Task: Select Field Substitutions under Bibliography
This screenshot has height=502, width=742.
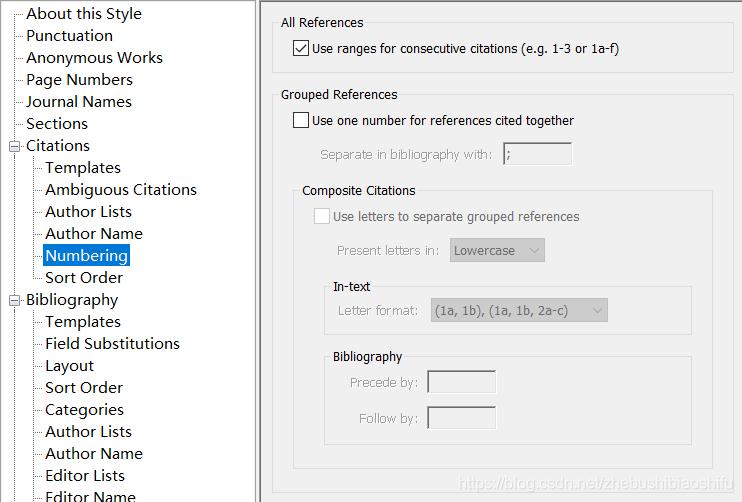Action: pos(112,344)
